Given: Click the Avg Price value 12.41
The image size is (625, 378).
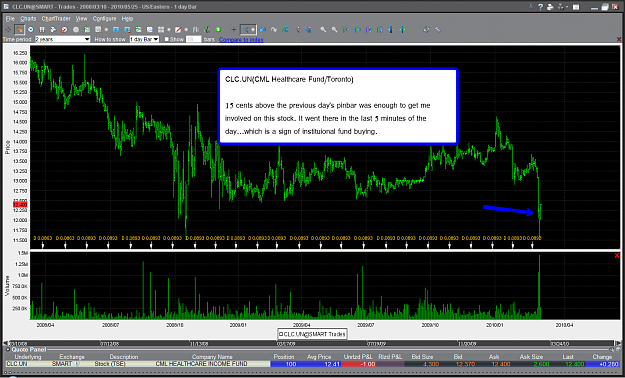Looking at the screenshot, I should pyautogui.click(x=332, y=364).
